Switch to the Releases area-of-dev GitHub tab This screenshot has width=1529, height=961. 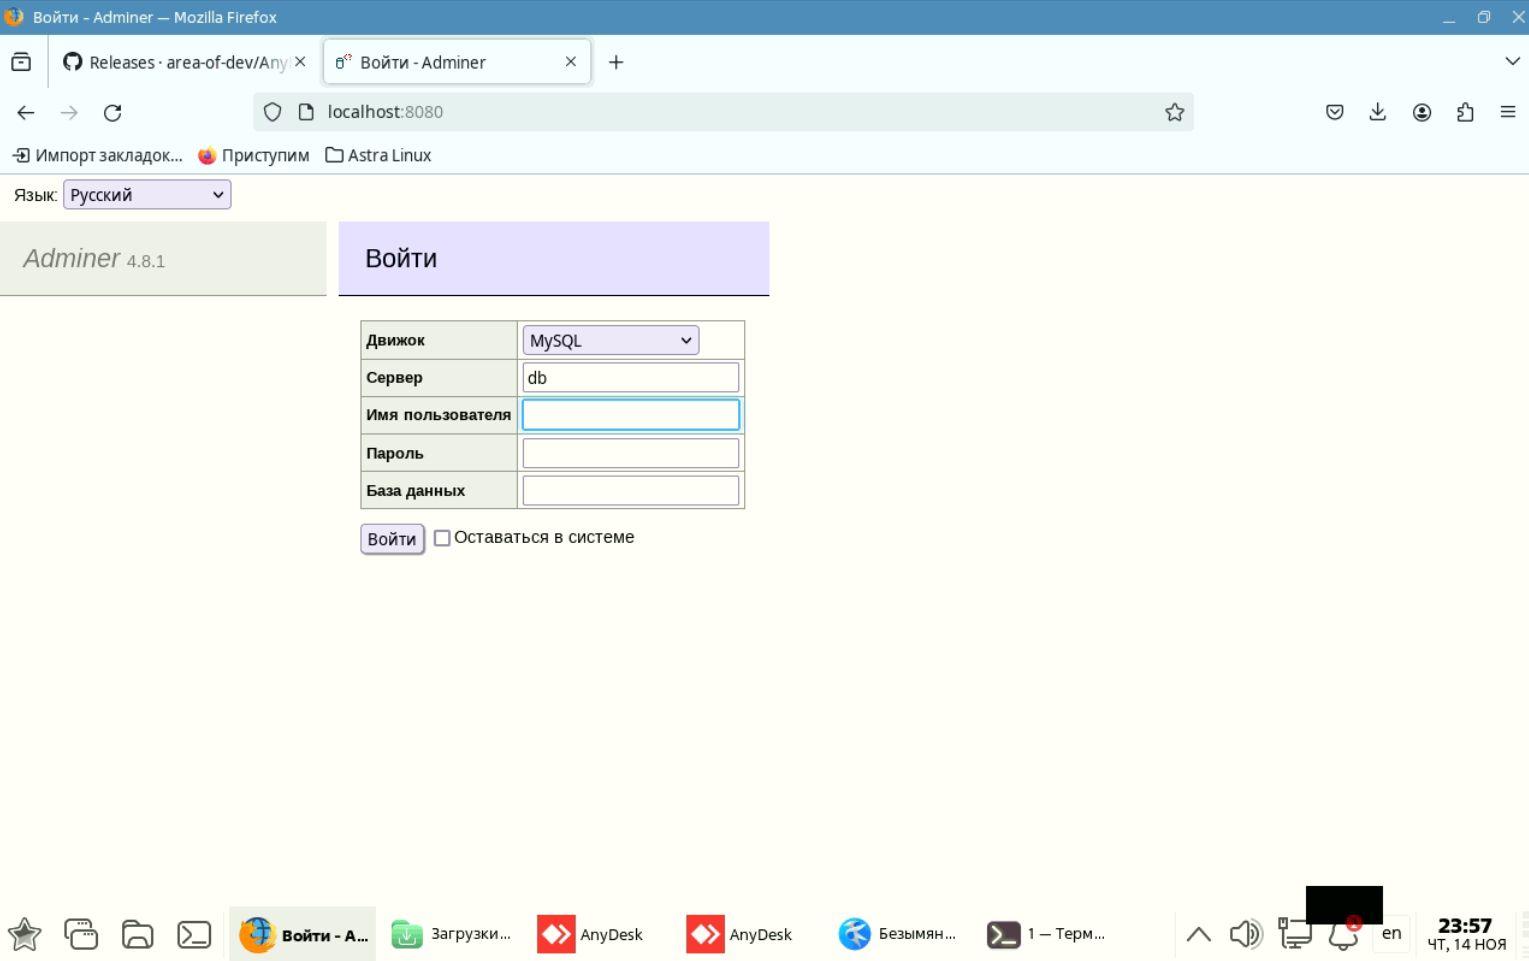175,62
